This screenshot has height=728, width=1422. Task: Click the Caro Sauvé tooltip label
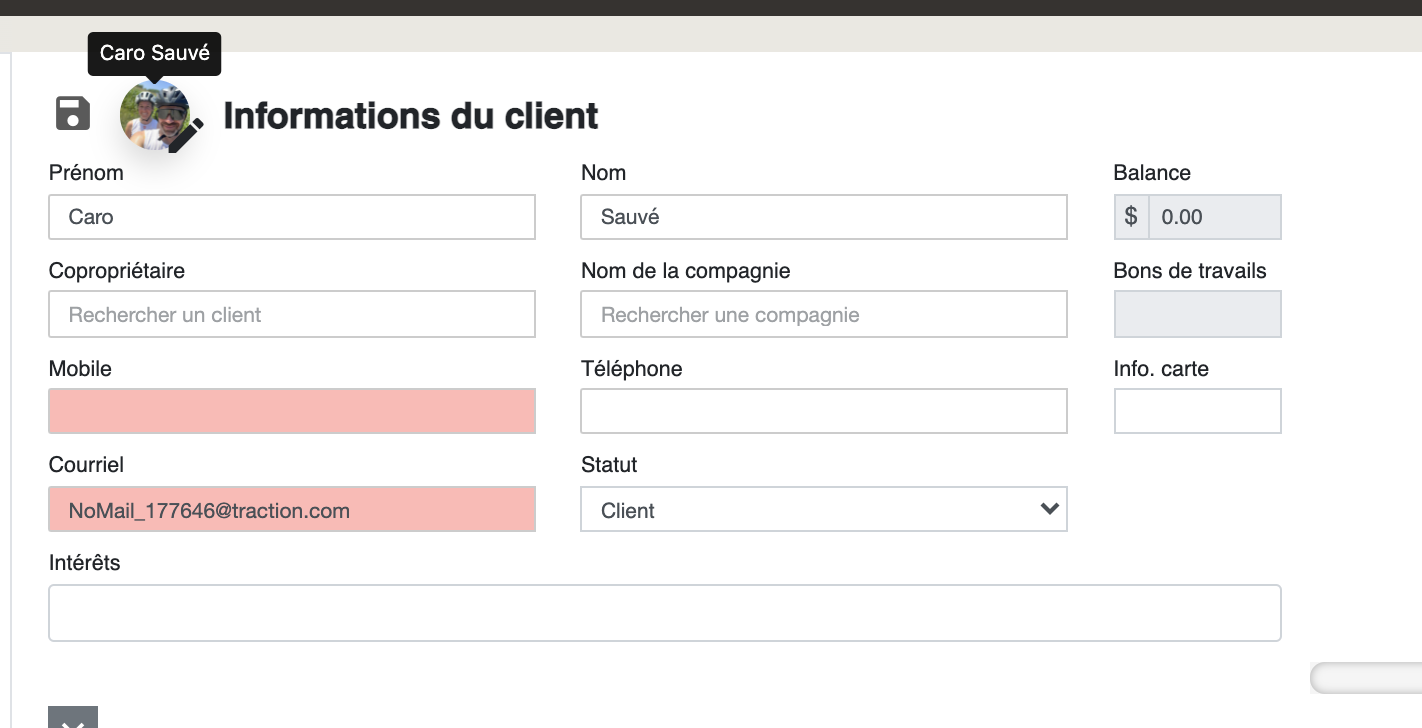pos(155,53)
